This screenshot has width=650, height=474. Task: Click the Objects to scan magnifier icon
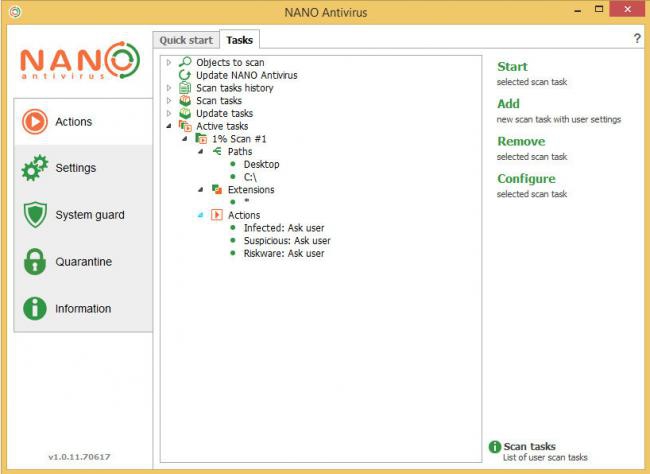[x=184, y=62]
